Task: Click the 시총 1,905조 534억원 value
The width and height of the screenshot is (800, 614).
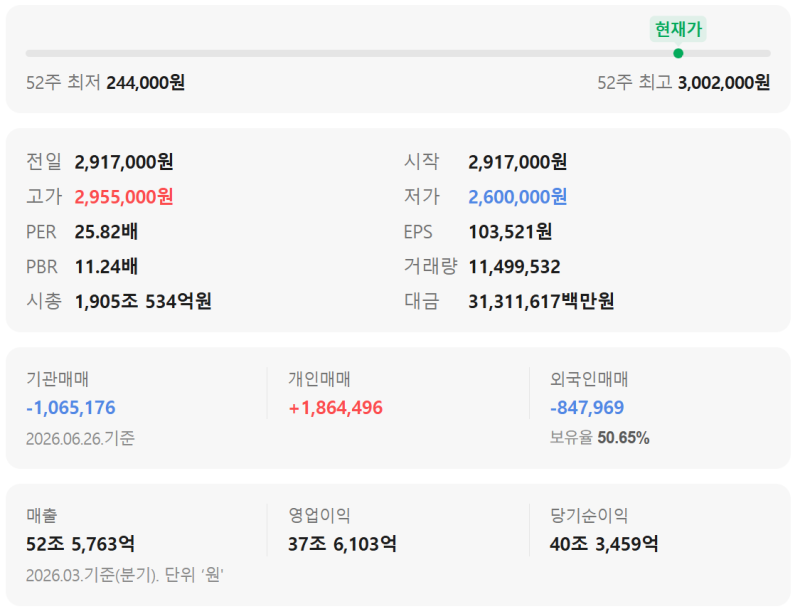Action: (143, 301)
